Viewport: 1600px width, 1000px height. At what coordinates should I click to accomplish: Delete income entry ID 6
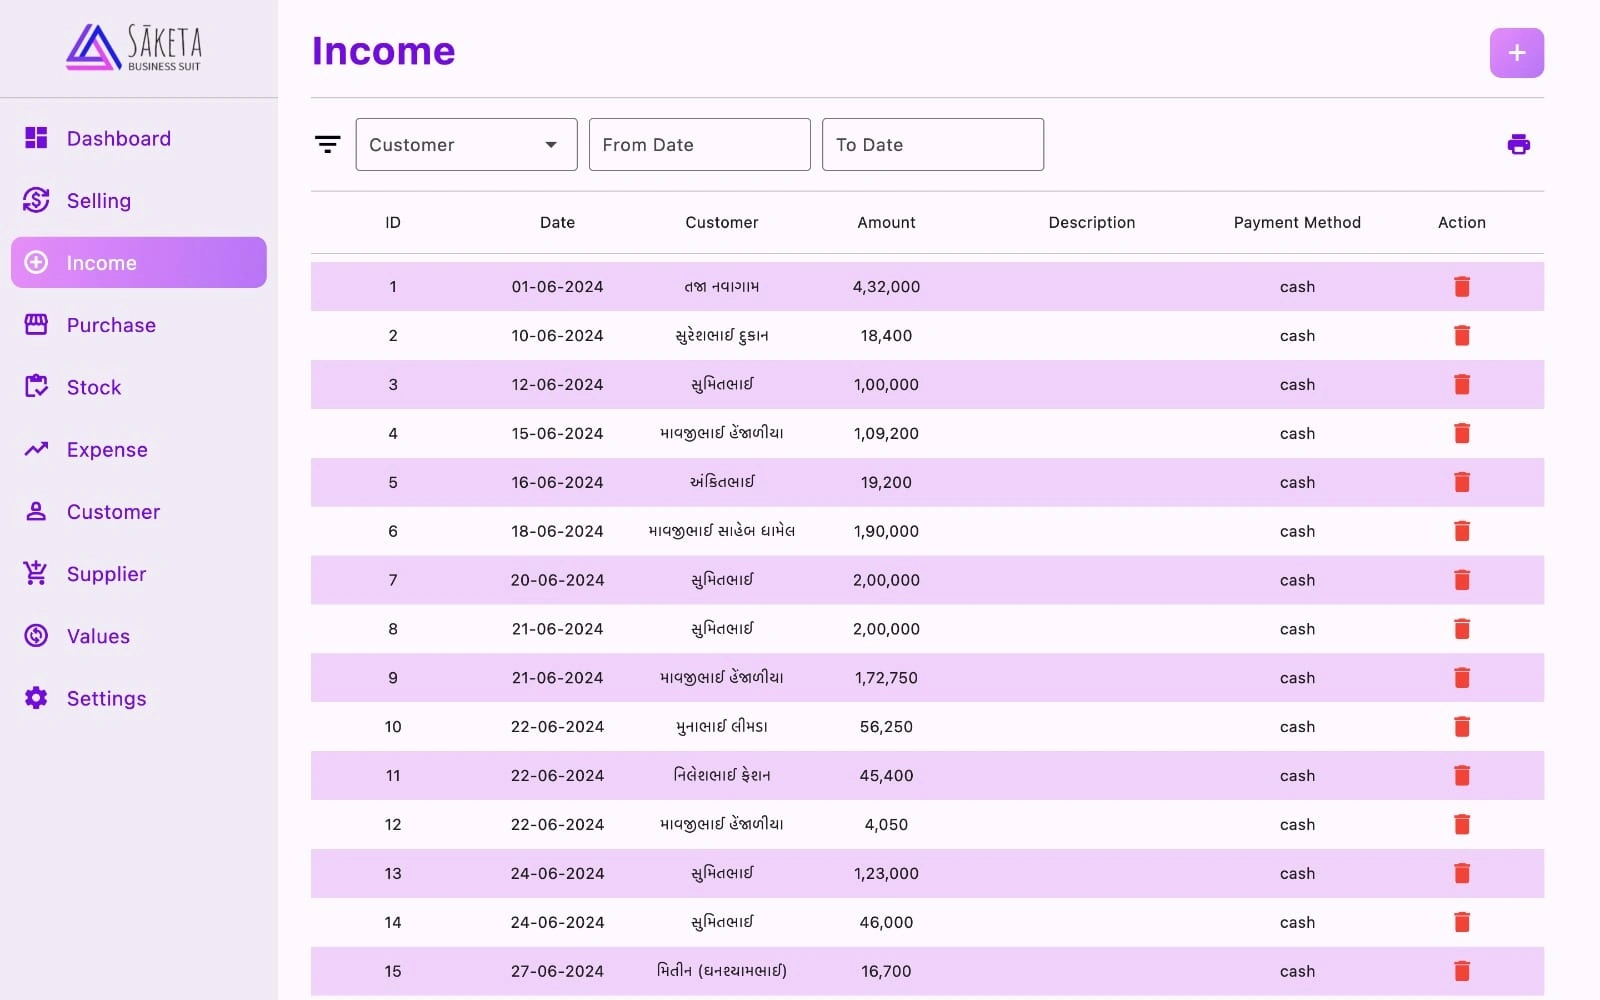[1462, 531]
